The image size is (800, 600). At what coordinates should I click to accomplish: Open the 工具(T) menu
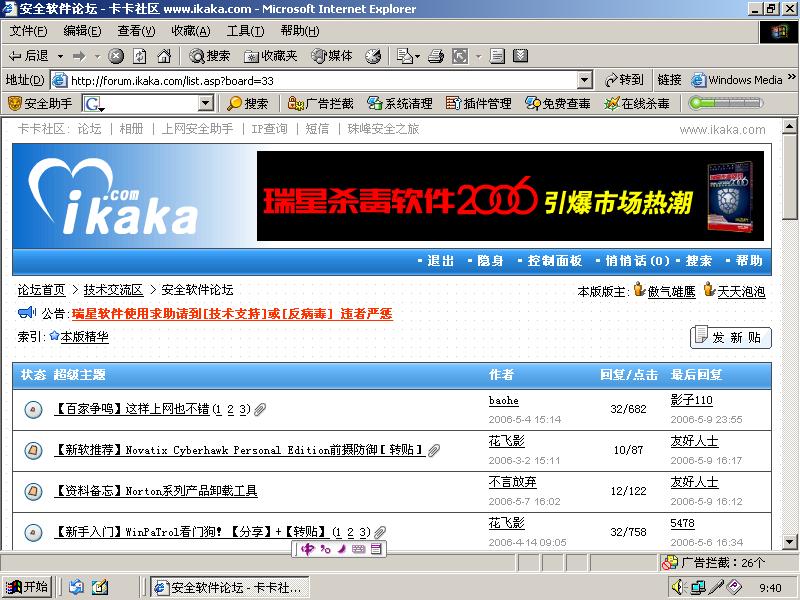click(245, 31)
